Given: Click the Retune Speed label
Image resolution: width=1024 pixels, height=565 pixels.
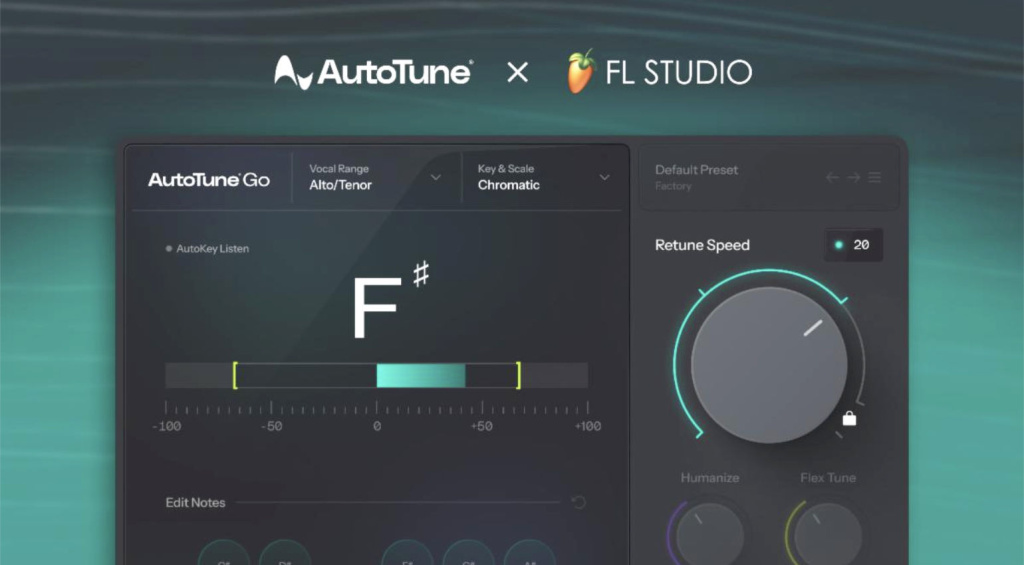Looking at the screenshot, I should tap(702, 245).
